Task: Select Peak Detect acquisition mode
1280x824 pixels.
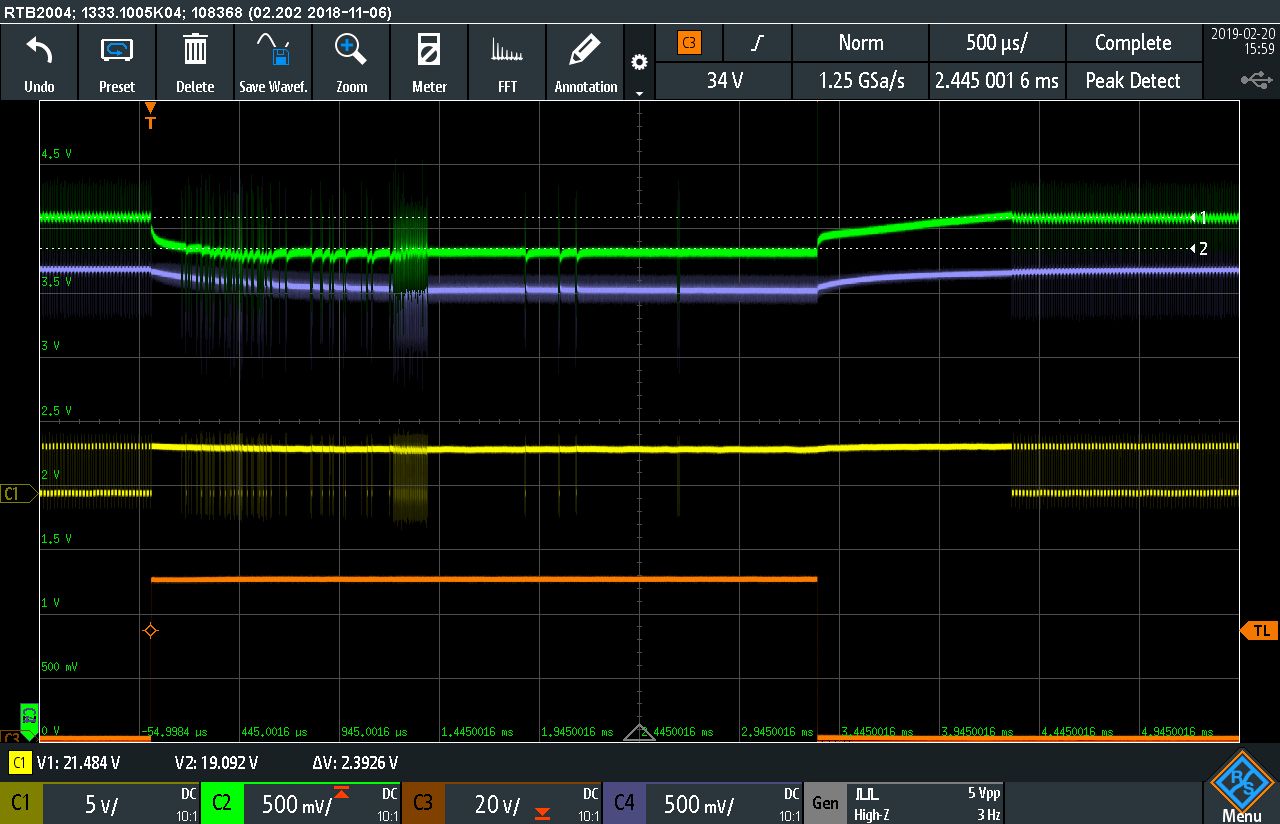Action: 1133,81
